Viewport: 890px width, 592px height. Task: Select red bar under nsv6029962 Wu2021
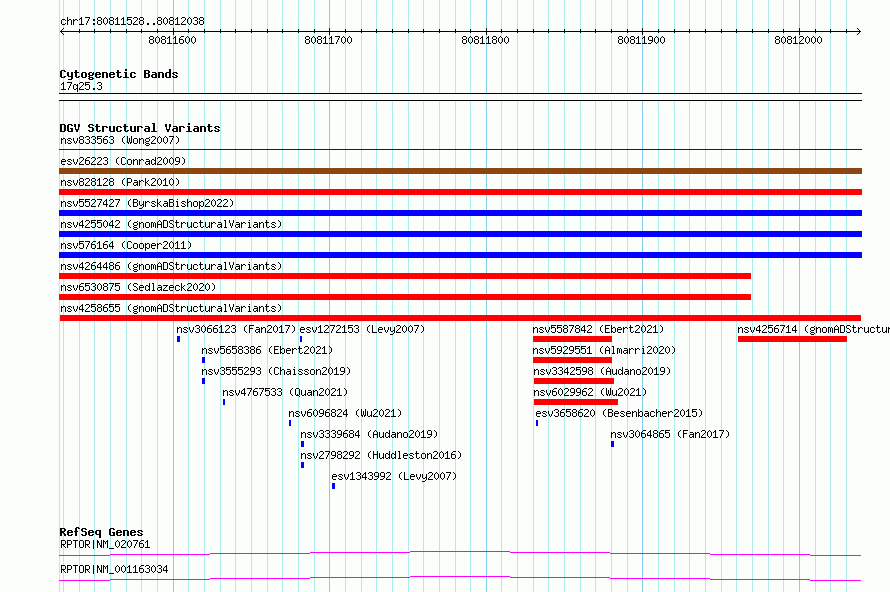pyautogui.click(x=576, y=402)
